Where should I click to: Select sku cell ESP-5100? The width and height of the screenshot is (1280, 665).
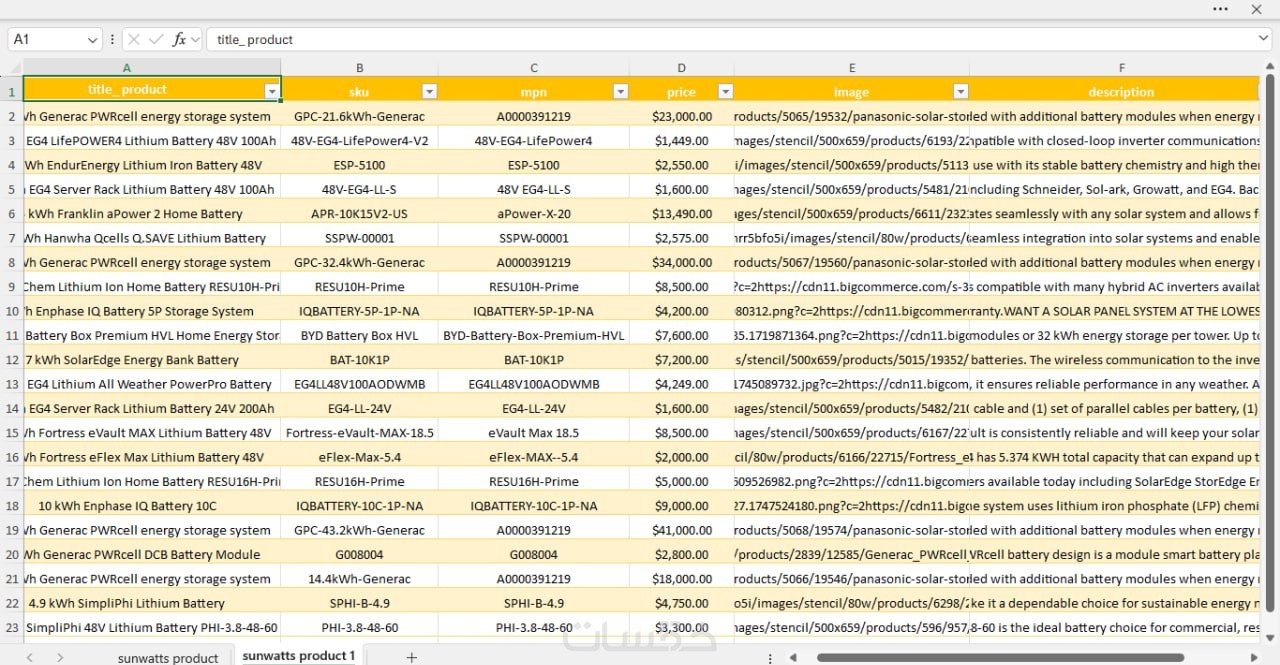click(x=359, y=165)
